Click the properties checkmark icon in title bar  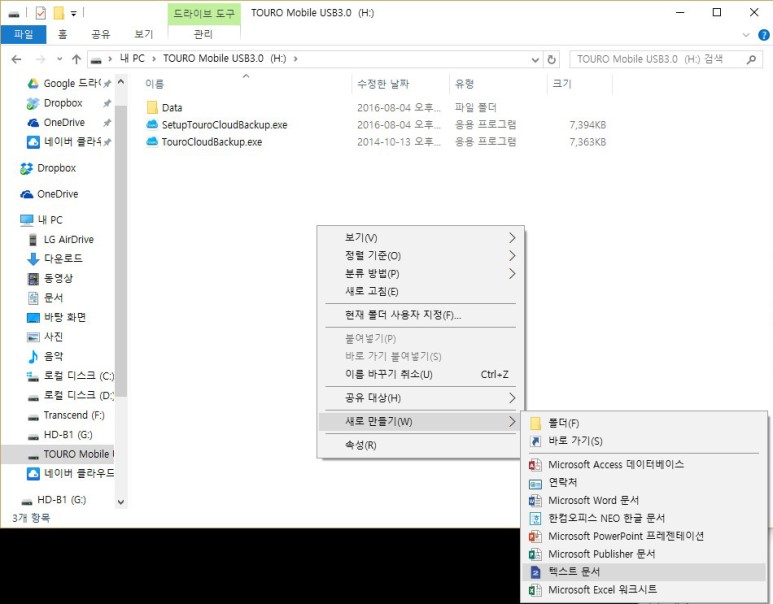click(x=40, y=13)
